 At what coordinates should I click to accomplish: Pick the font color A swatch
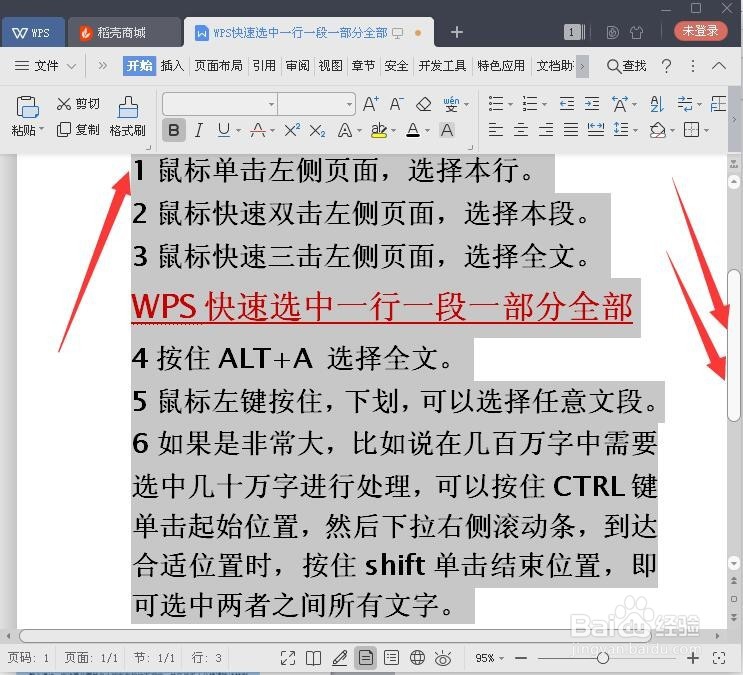click(x=413, y=130)
